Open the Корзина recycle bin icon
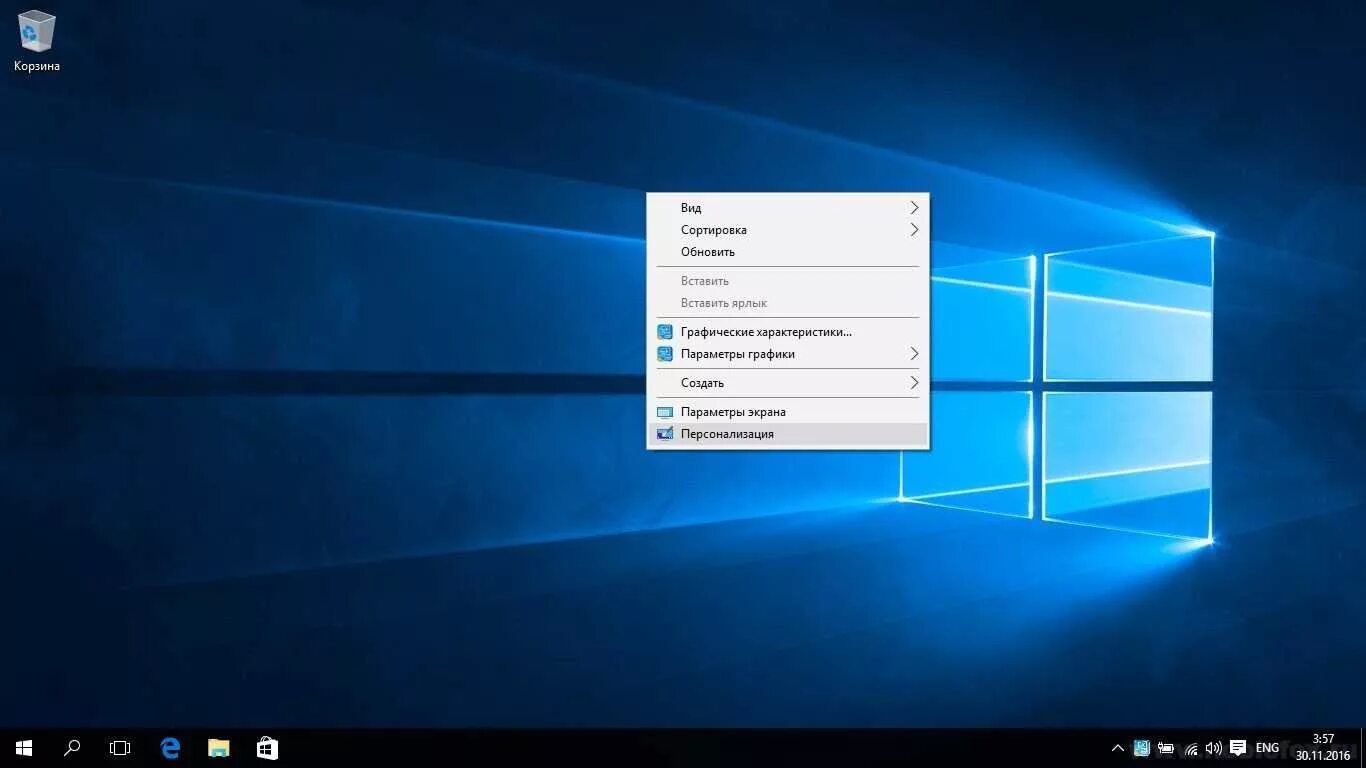 (37, 41)
